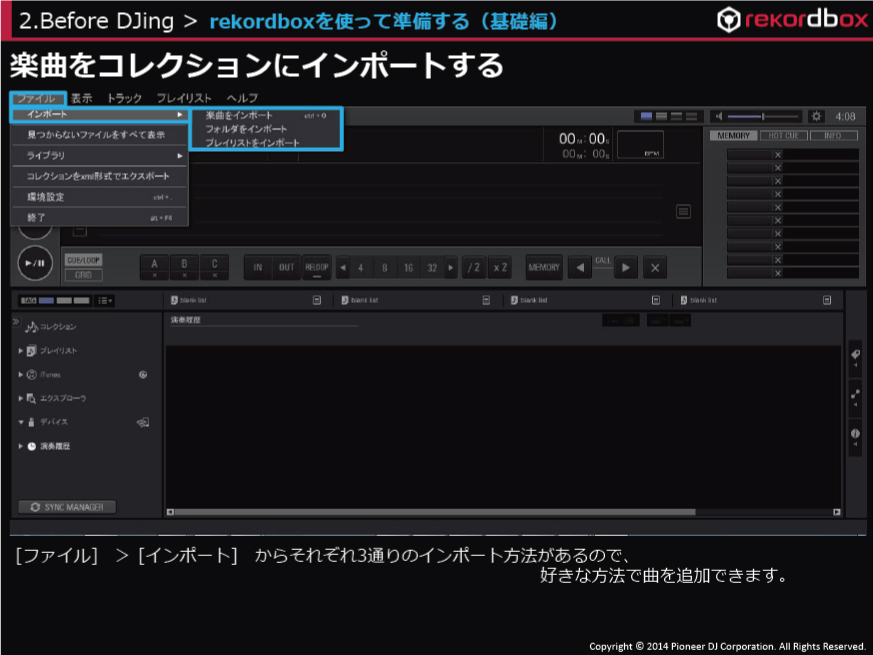Open the ファイル menu
The width and height of the screenshot is (873, 655).
(36, 99)
